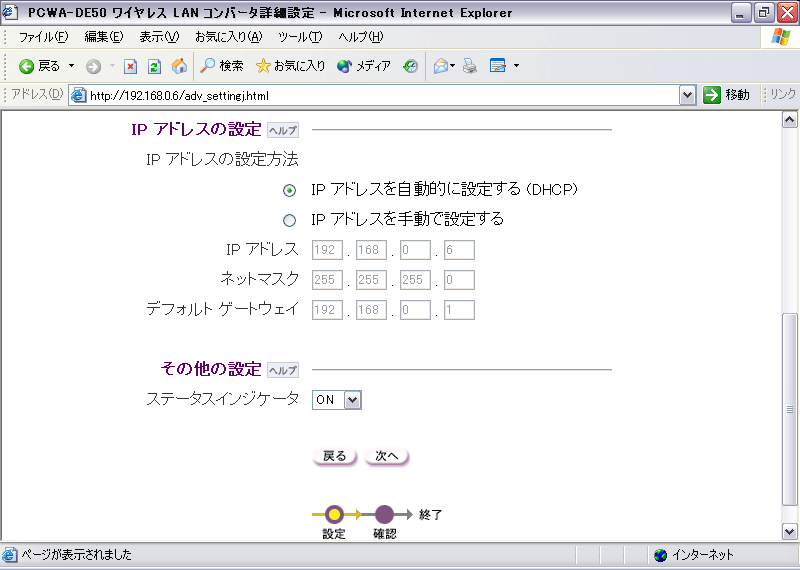
Task: Click the status bar page icon
Action: point(10,555)
